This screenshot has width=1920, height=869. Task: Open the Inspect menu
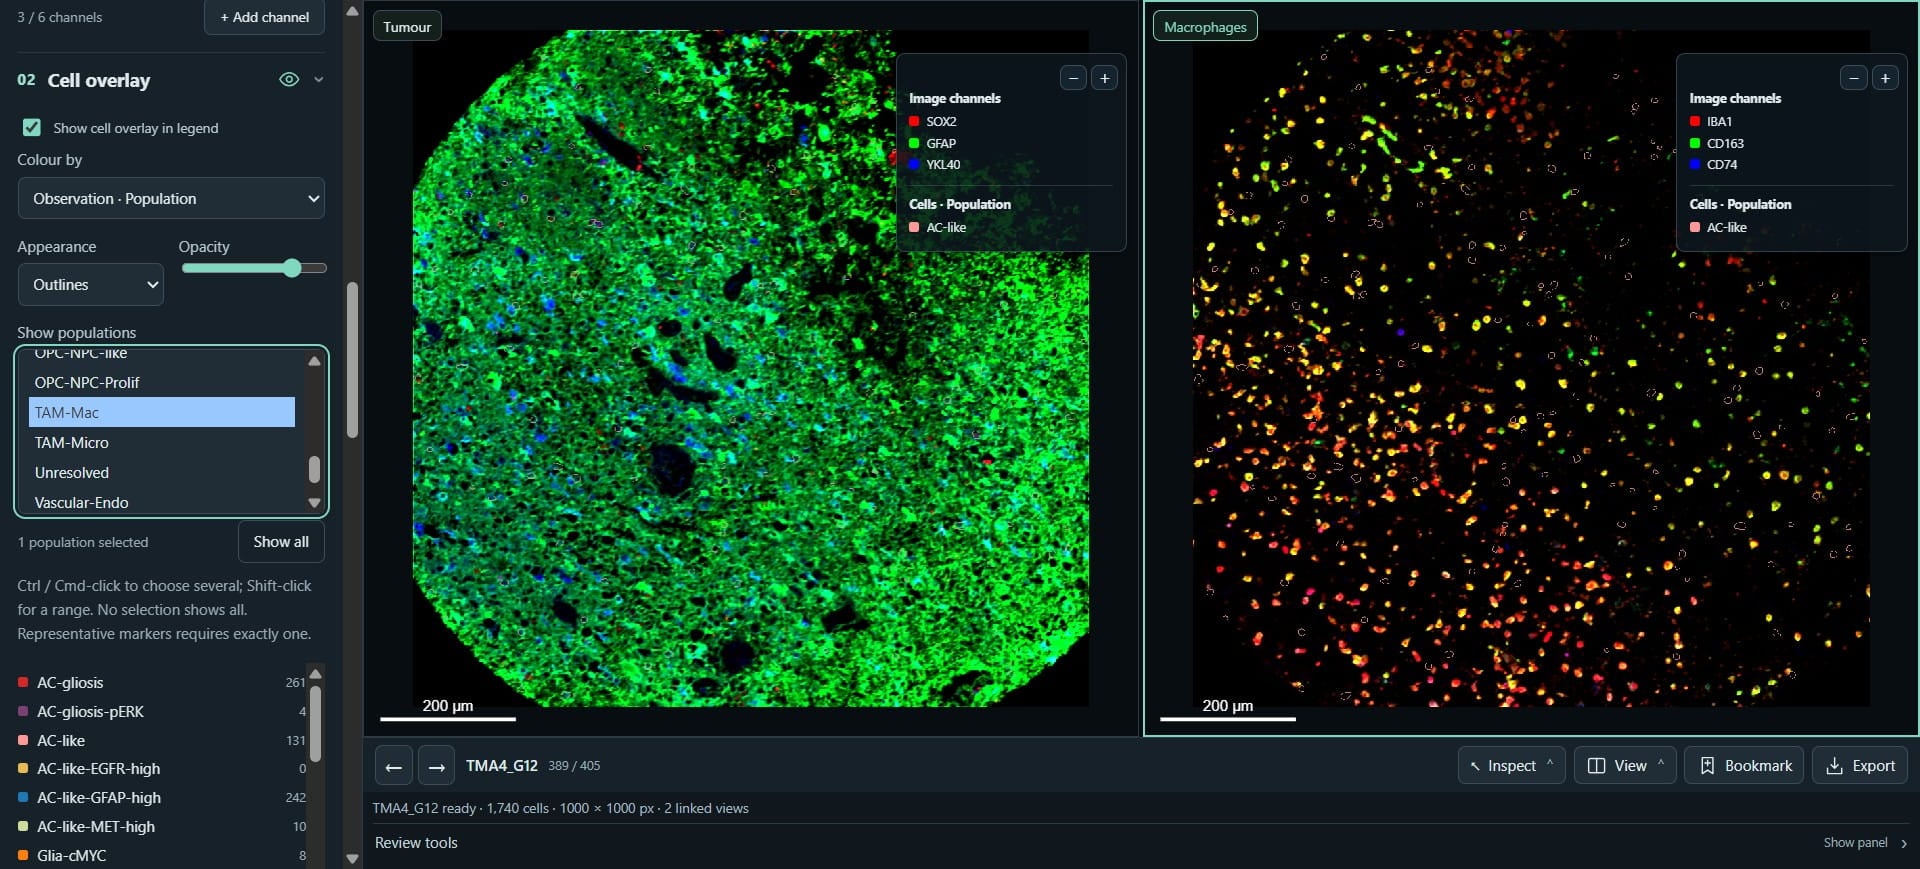pyautogui.click(x=1511, y=766)
